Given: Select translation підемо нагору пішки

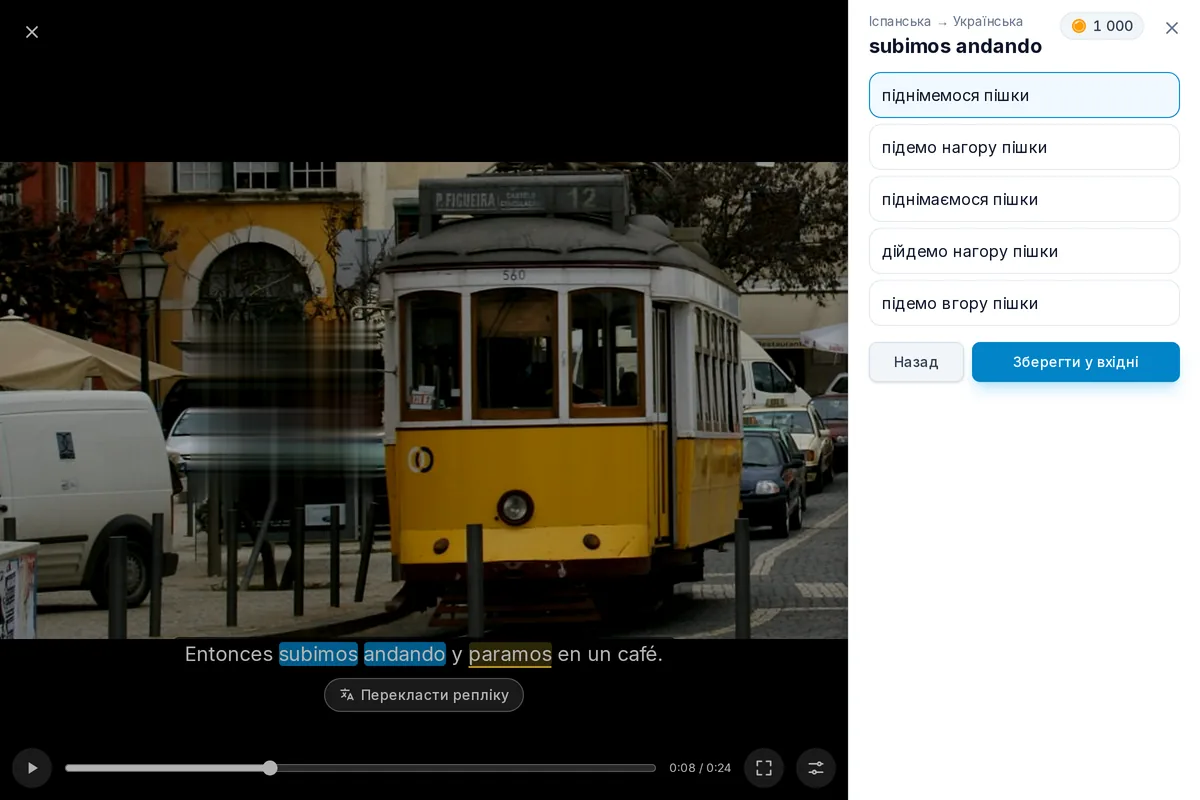Looking at the screenshot, I should pyautogui.click(x=1024, y=147).
